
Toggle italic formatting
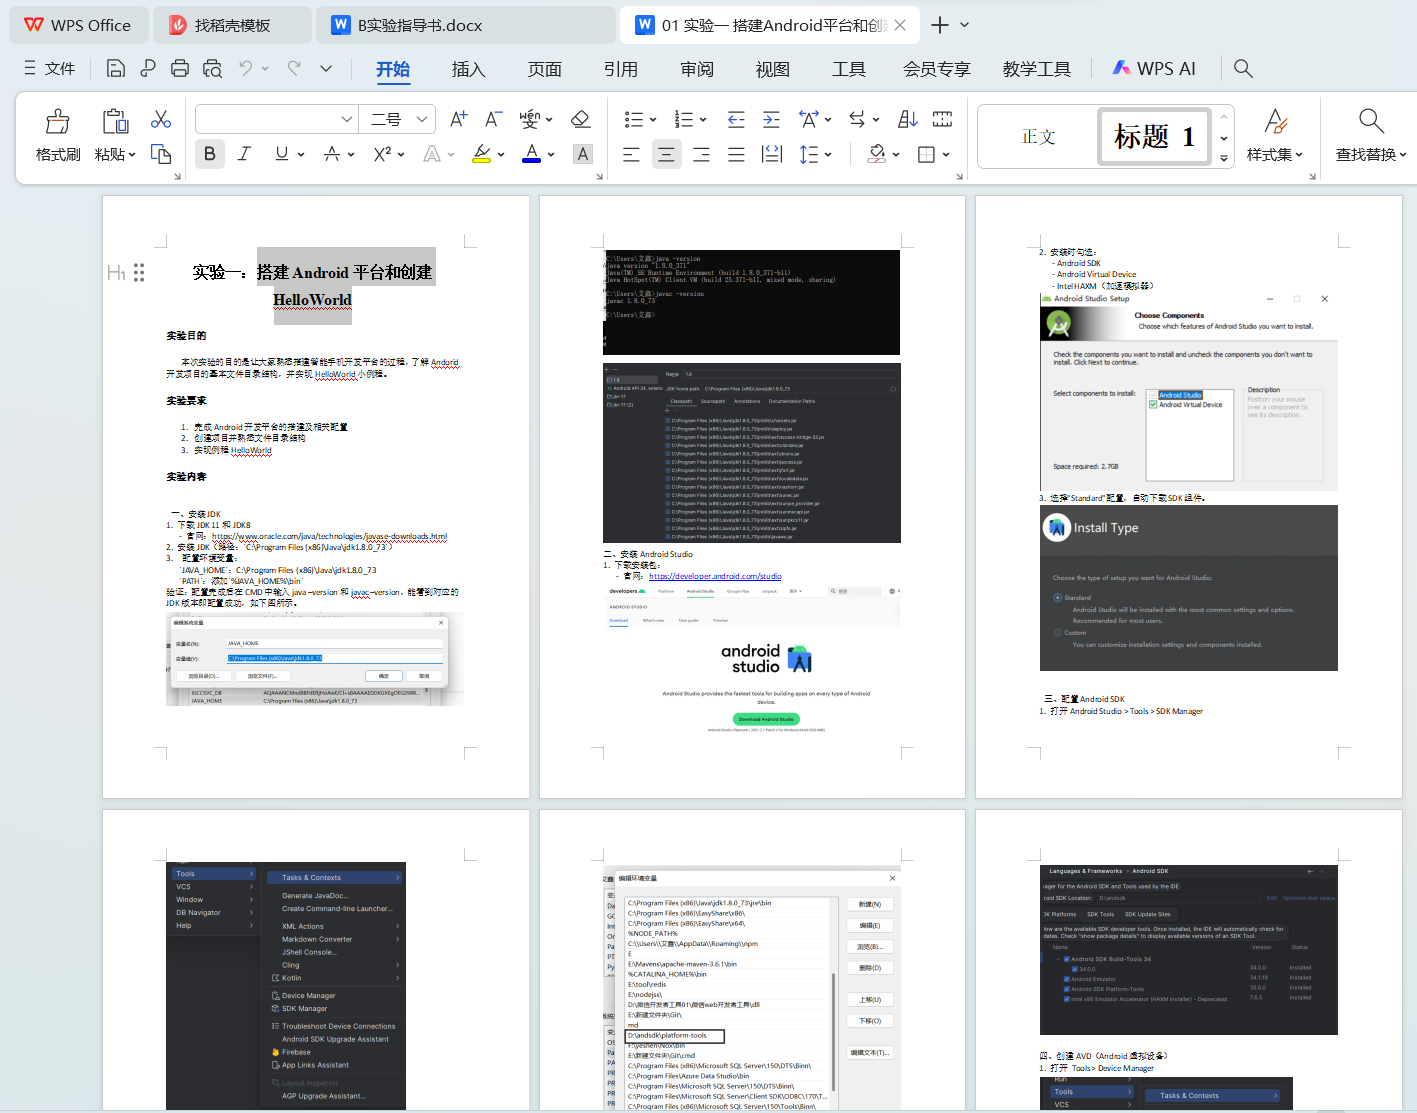click(x=244, y=154)
